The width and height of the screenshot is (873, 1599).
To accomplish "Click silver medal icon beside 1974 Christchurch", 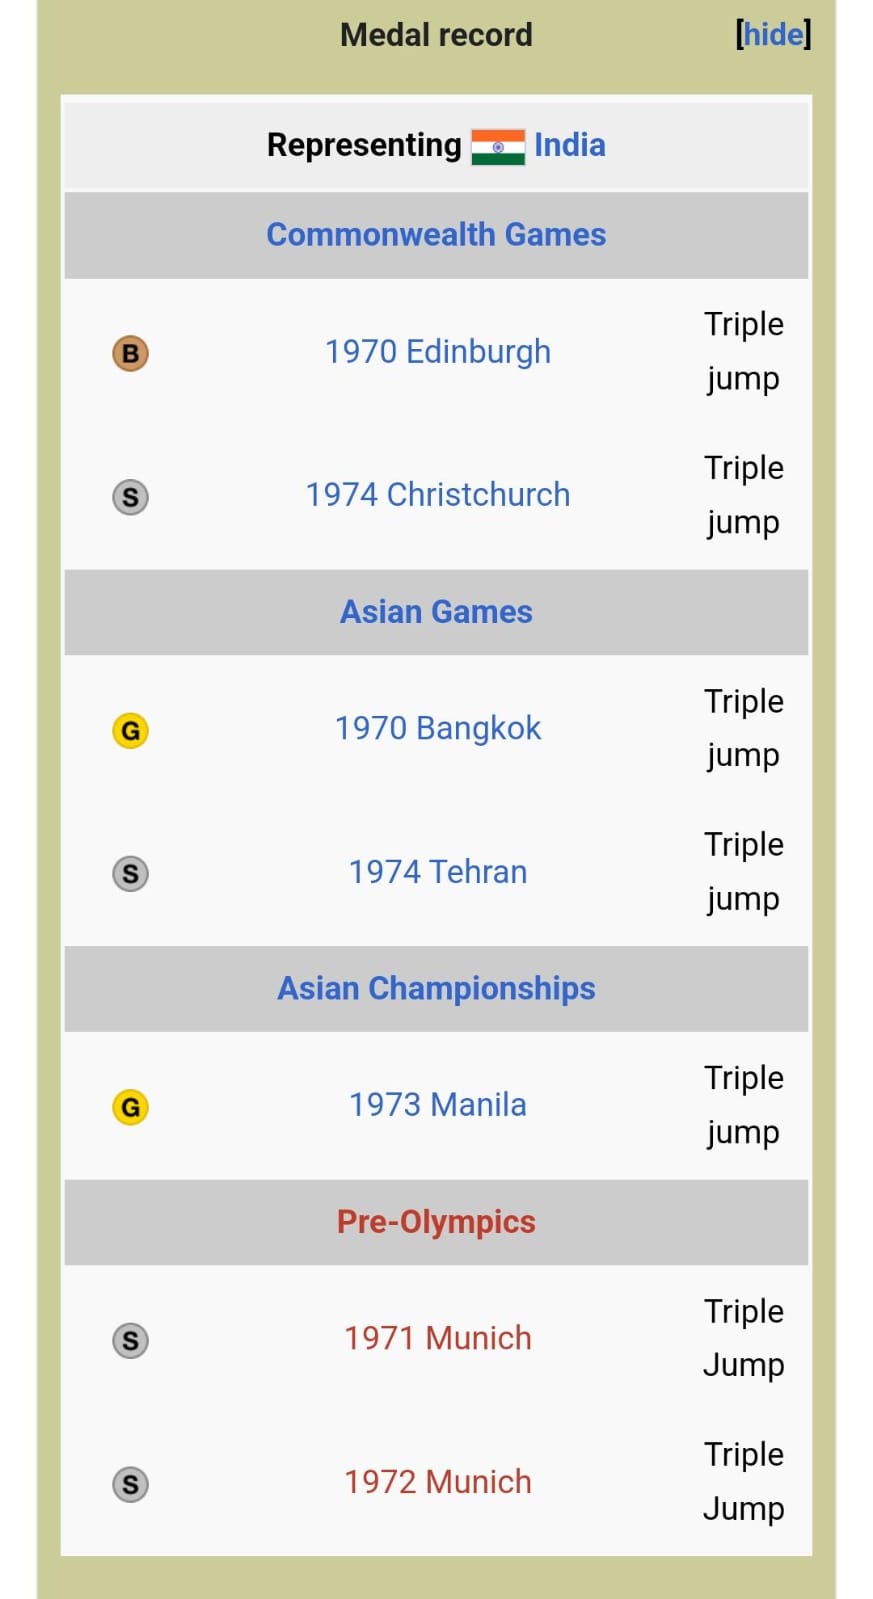I will pos(130,496).
